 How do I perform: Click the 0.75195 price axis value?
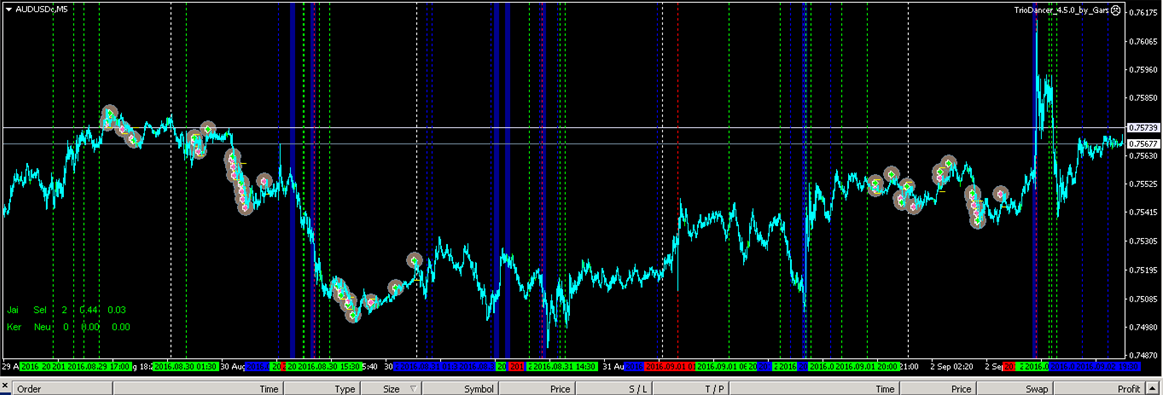(1142, 270)
